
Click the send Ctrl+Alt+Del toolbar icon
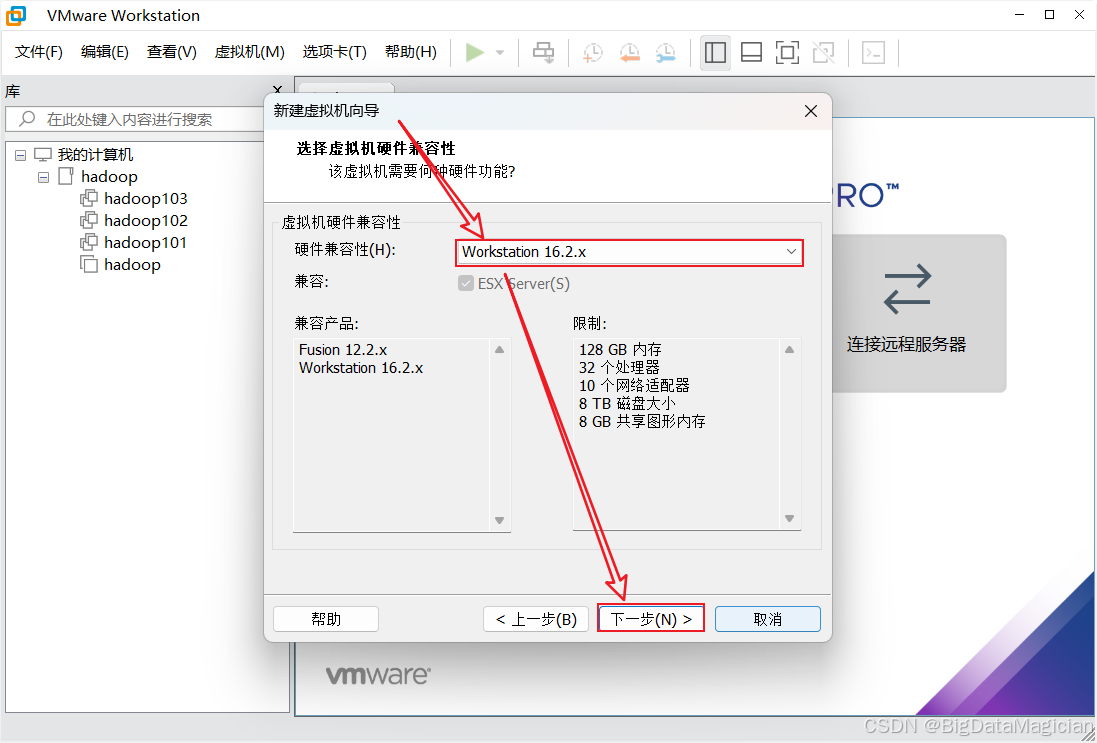coord(544,52)
